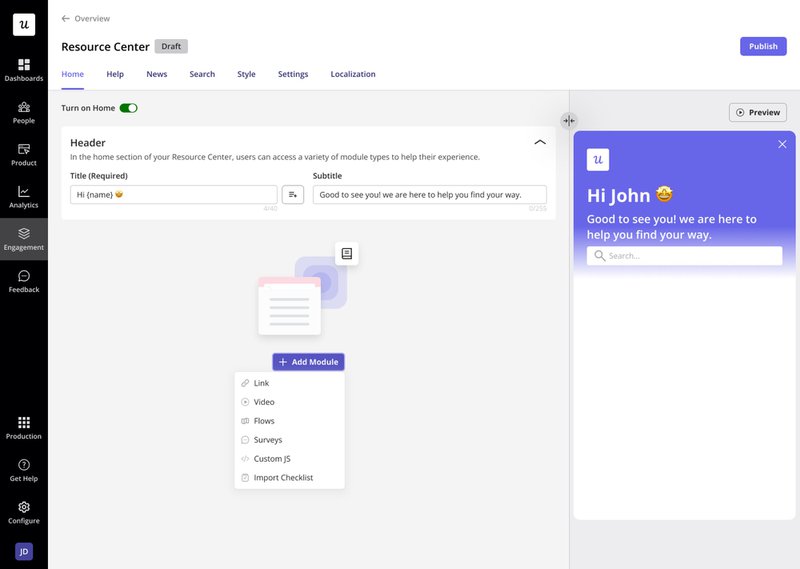Screen dimensions: 800x569
Task: Open the Settings tab
Action: pos(293,74)
